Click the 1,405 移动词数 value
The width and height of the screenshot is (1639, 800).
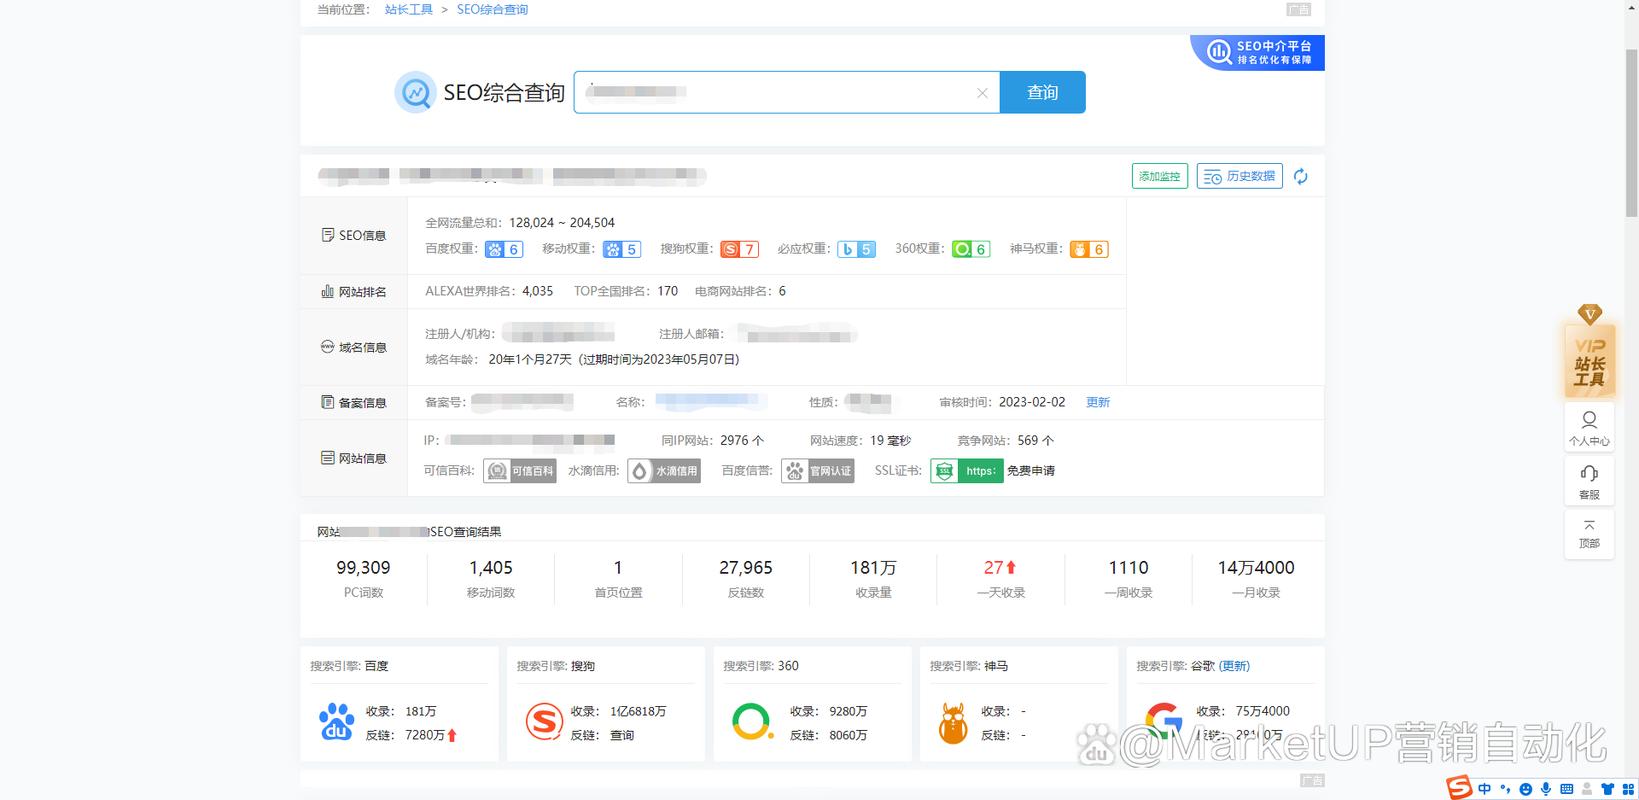pyautogui.click(x=491, y=567)
